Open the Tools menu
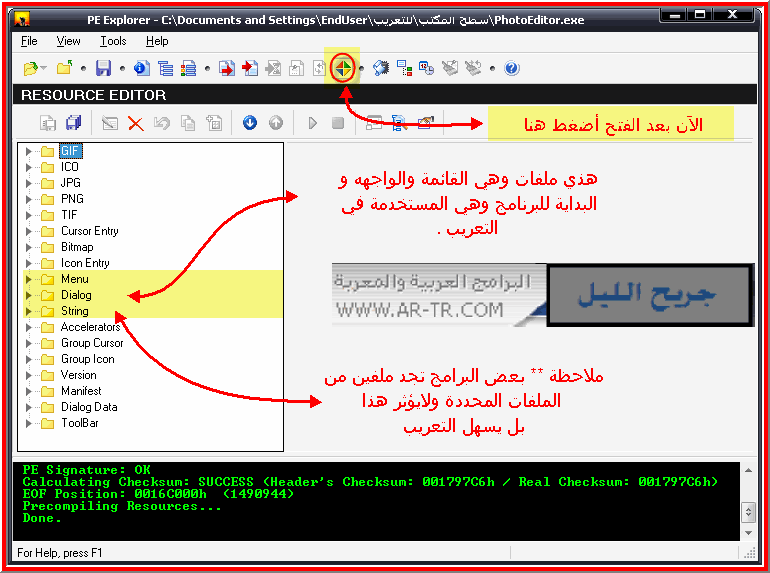 tap(113, 41)
